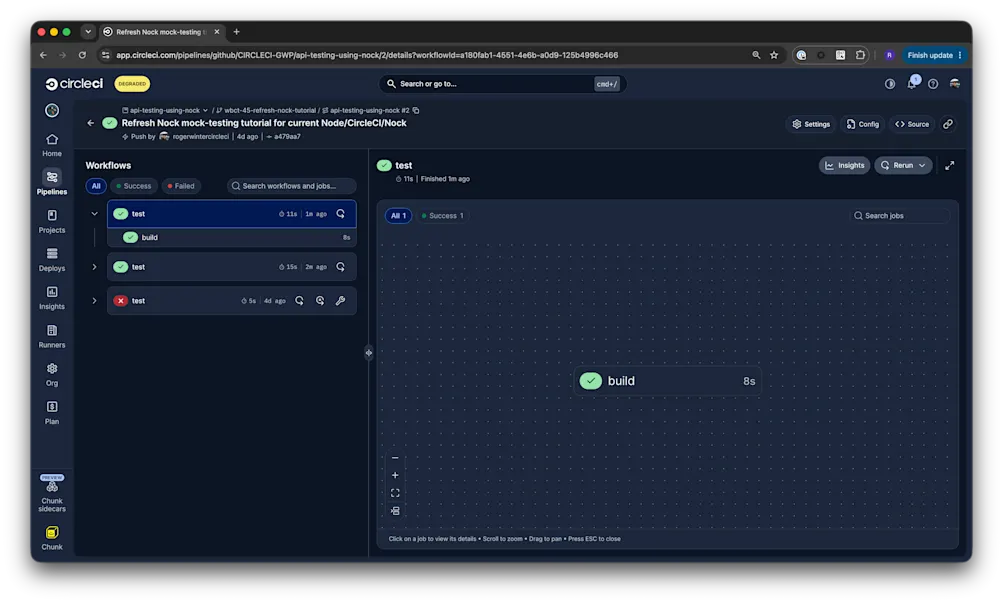Open the browser tab list chevron
The width and height of the screenshot is (1003, 603).
(x=88, y=31)
